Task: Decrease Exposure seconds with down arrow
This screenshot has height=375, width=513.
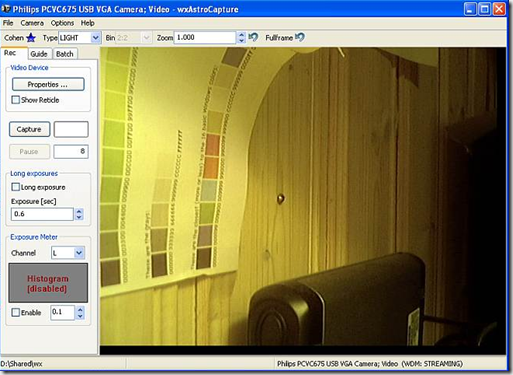Action: click(x=79, y=217)
